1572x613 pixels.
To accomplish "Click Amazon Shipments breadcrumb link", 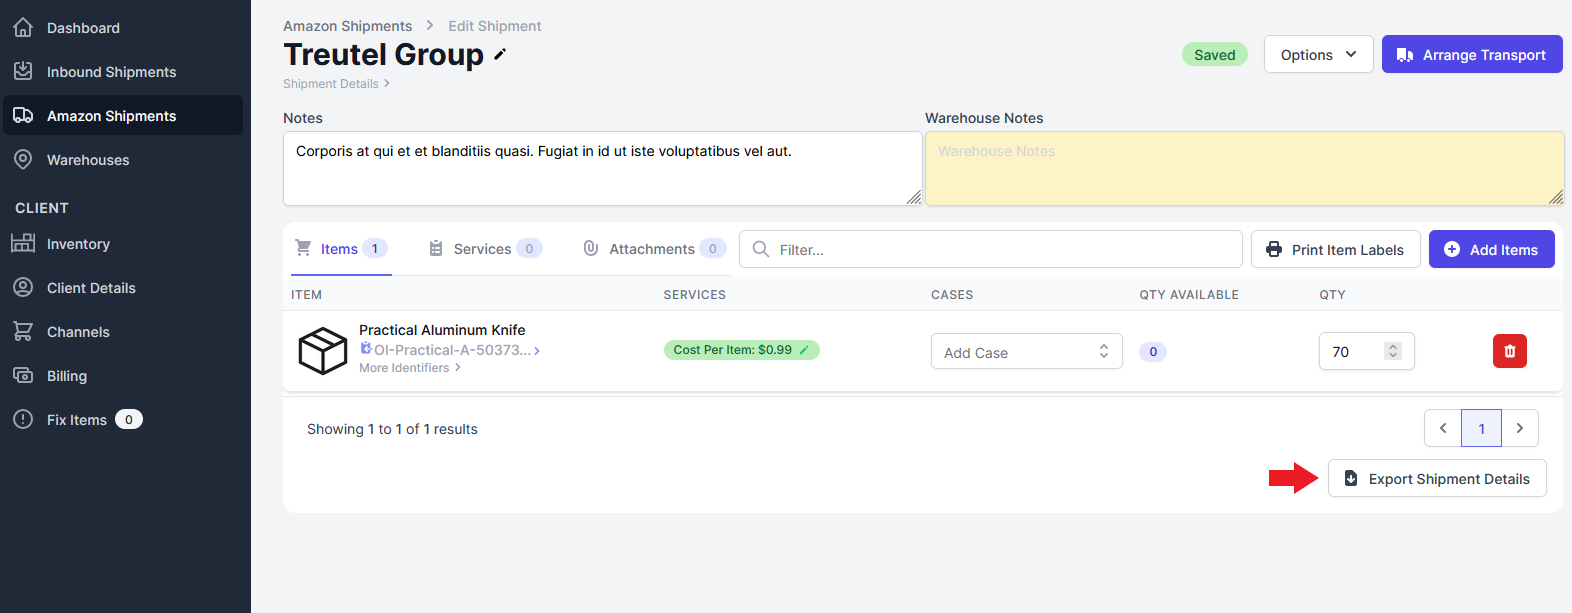I will click(x=347, y=26).
